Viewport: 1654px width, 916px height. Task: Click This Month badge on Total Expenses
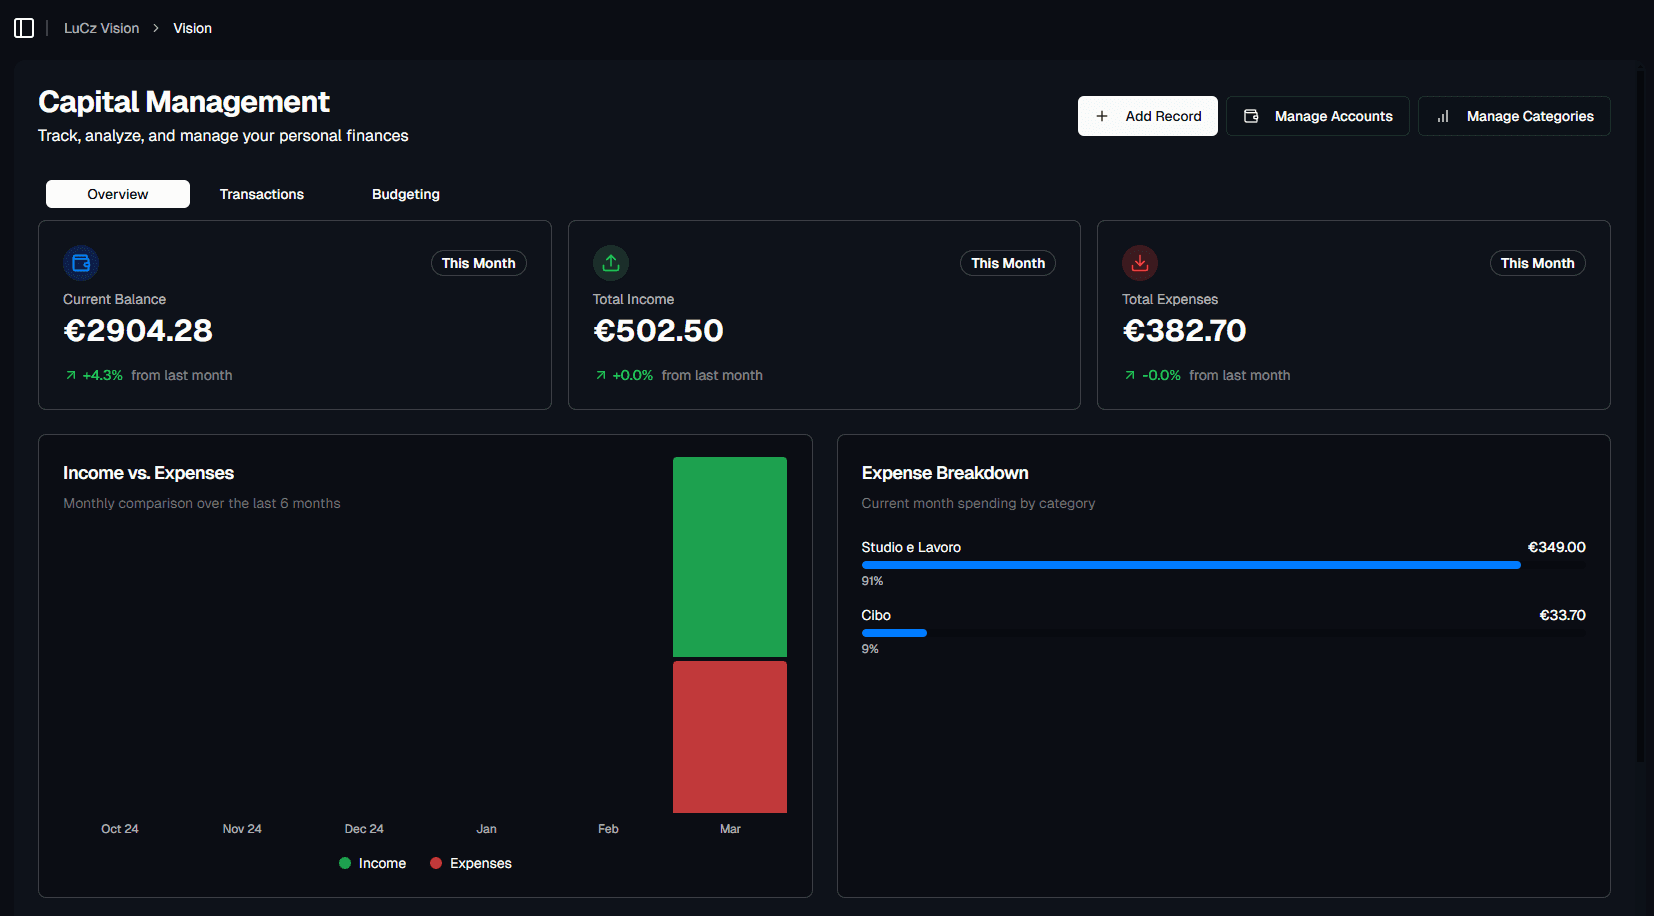click(1538, 263)
